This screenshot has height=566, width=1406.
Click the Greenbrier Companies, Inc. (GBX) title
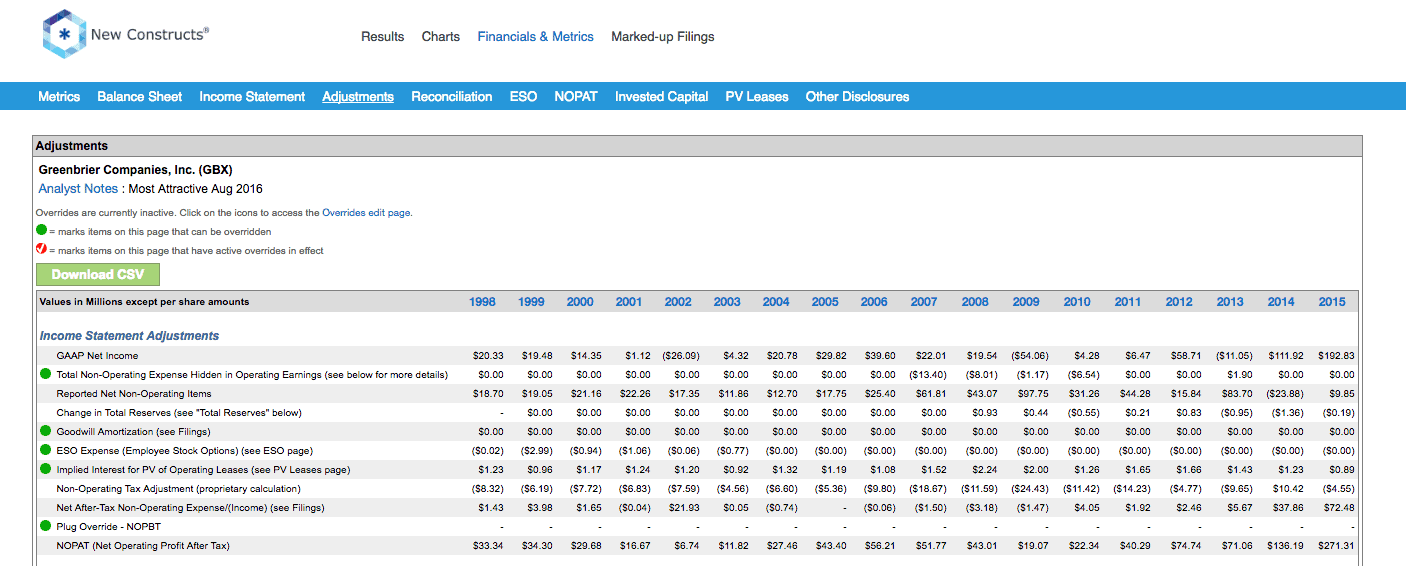tap(136, 170)
